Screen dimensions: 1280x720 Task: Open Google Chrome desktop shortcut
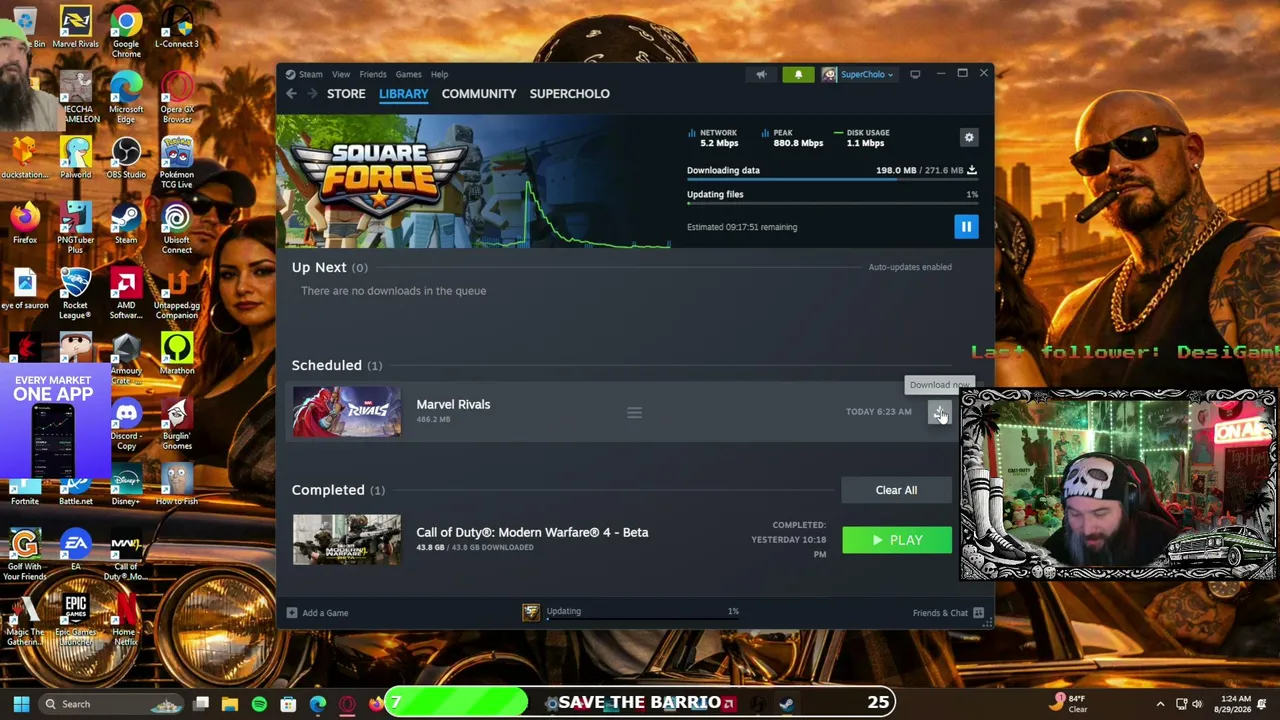(x=126, y=33)
